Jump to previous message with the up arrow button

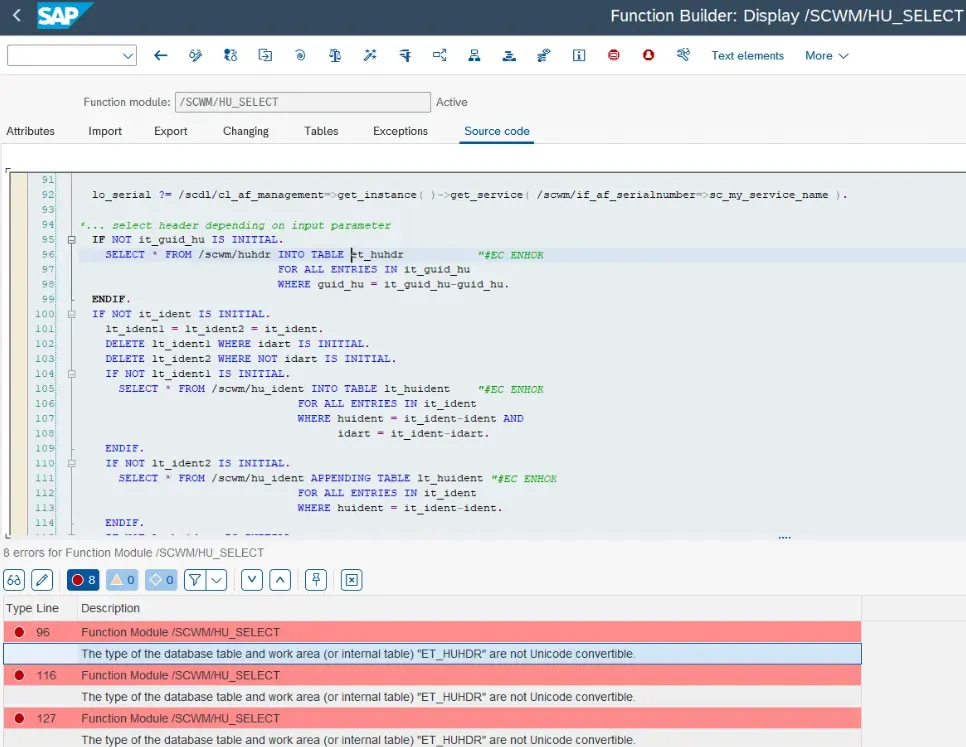(281, 580)
